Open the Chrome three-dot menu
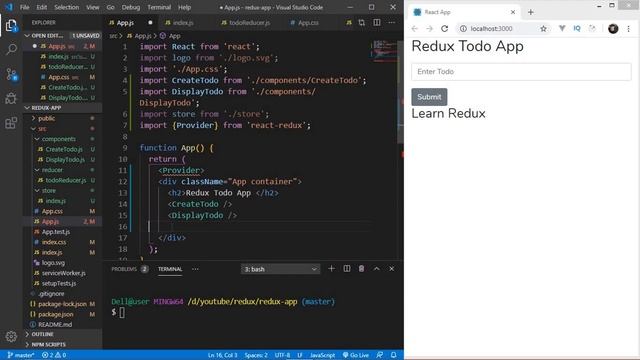Image resolution: width=640 pixels, height=360 pixels. (629, 29)
